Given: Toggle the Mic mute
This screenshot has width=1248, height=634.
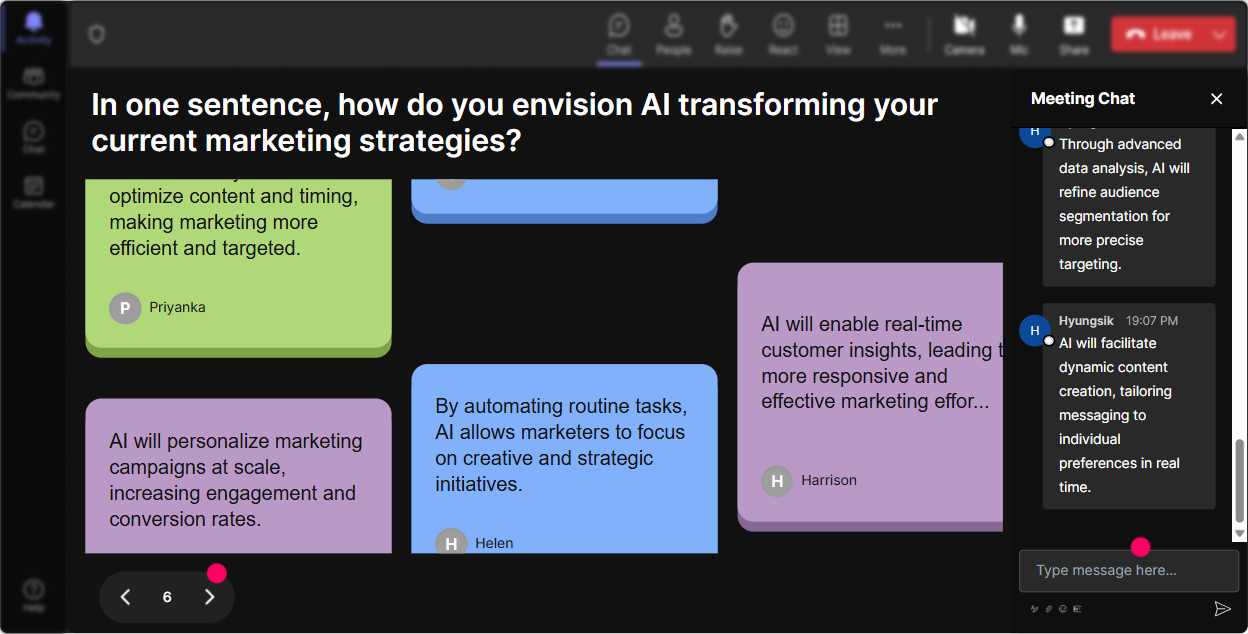Looking at the screenshot, I should tap(1019, 34).
